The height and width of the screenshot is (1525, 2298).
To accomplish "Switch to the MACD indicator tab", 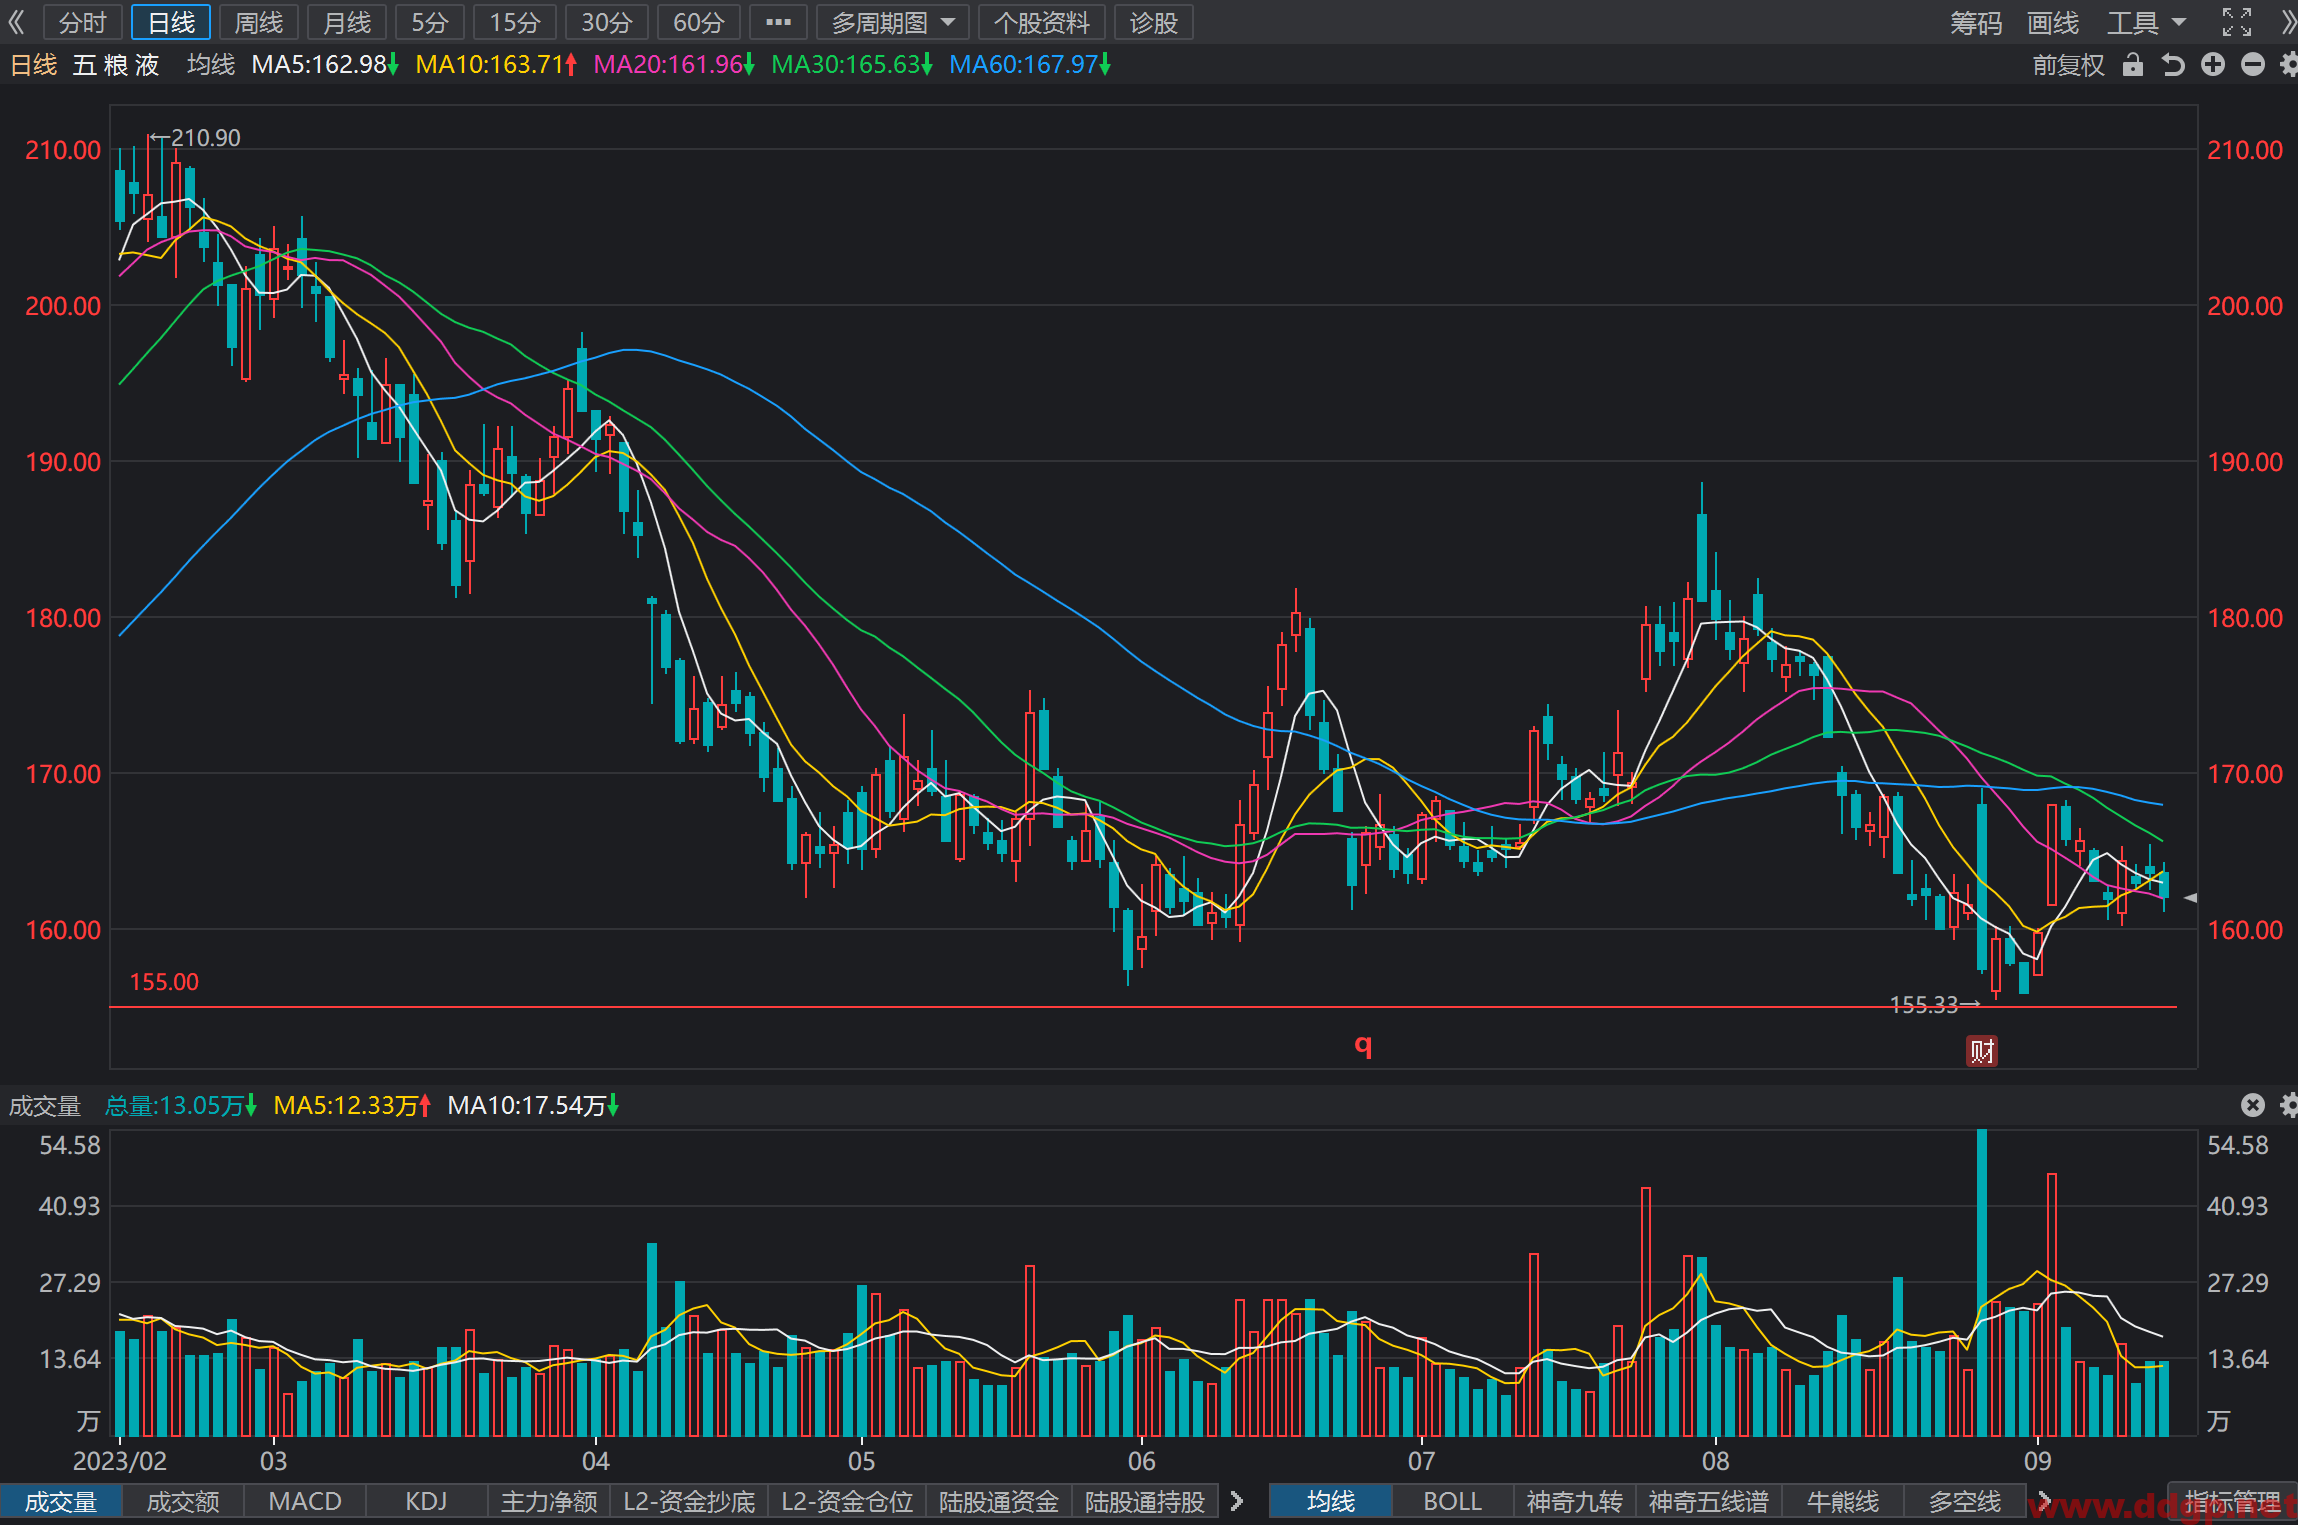I will (x=305, y=1501).
